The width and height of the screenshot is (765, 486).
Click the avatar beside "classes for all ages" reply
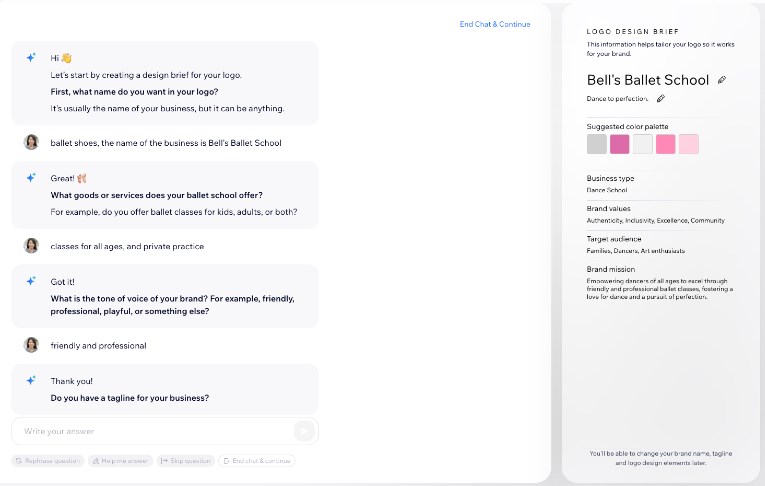coord(31,245)
